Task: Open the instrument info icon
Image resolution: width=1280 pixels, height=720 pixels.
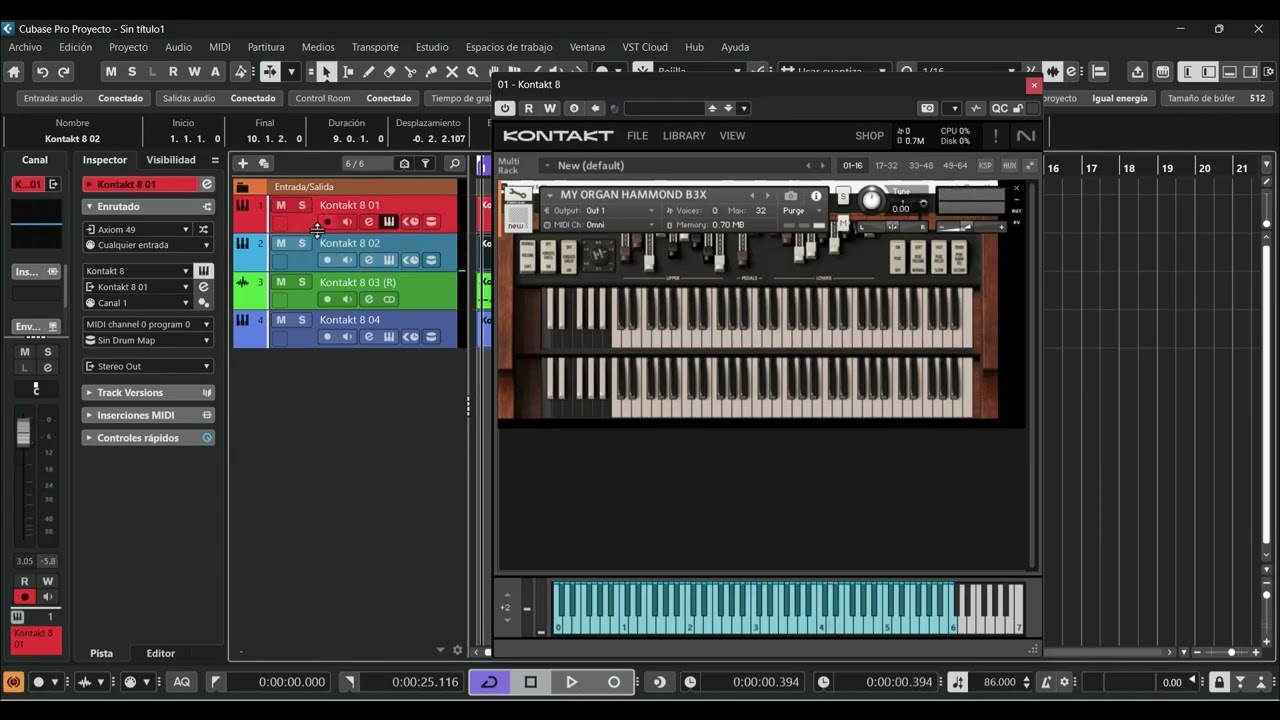Action: (x=816, y=196)
